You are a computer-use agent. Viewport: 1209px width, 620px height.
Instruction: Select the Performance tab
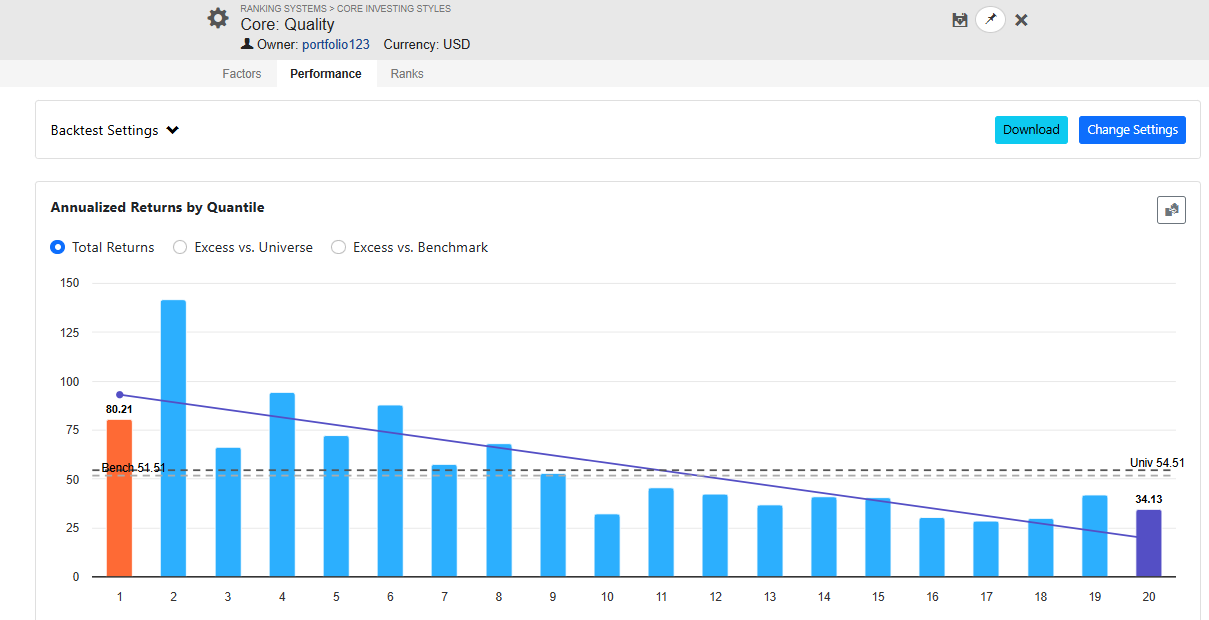[326, 74]
